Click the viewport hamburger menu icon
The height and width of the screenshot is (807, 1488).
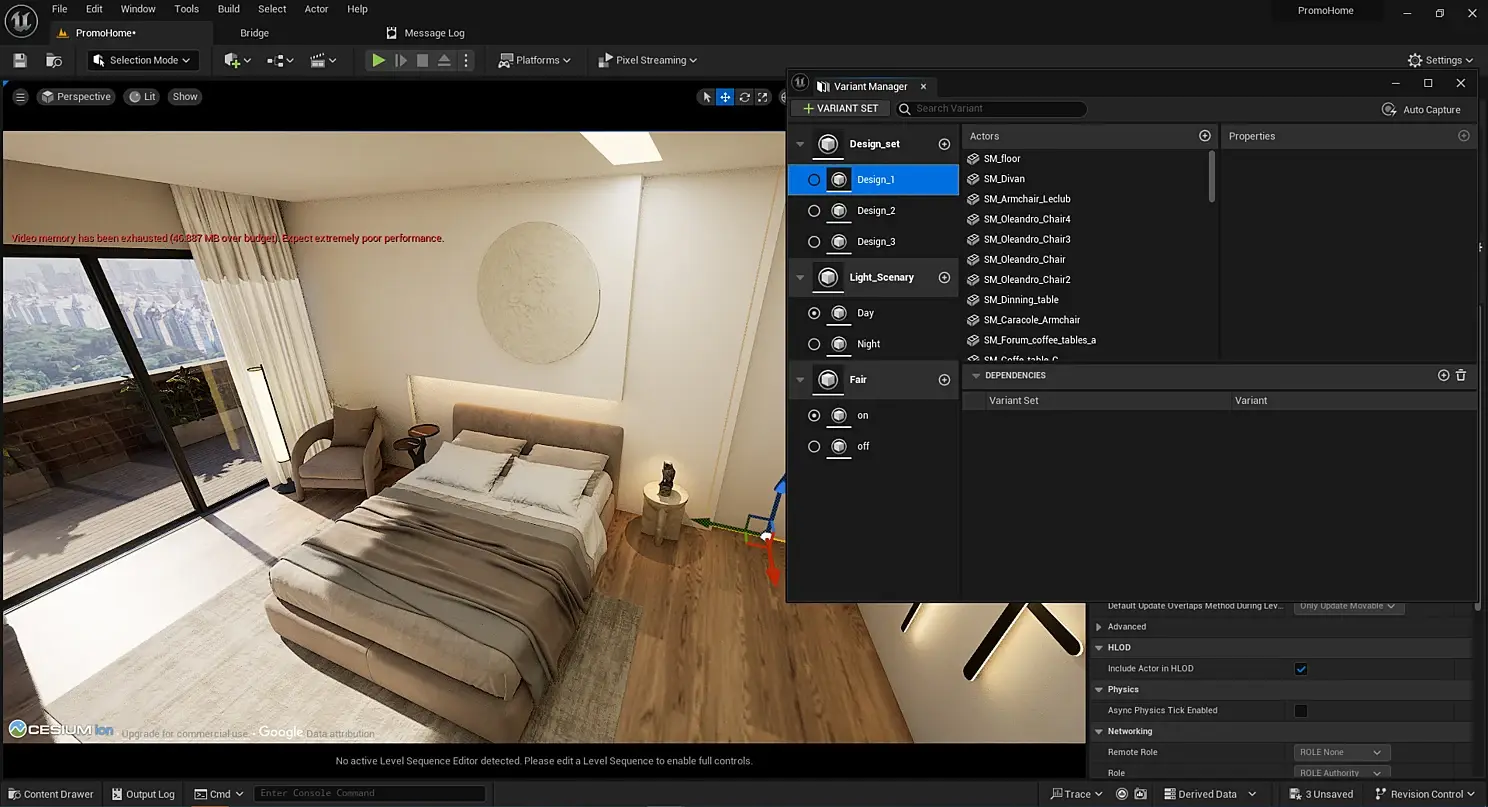point(20,97)
